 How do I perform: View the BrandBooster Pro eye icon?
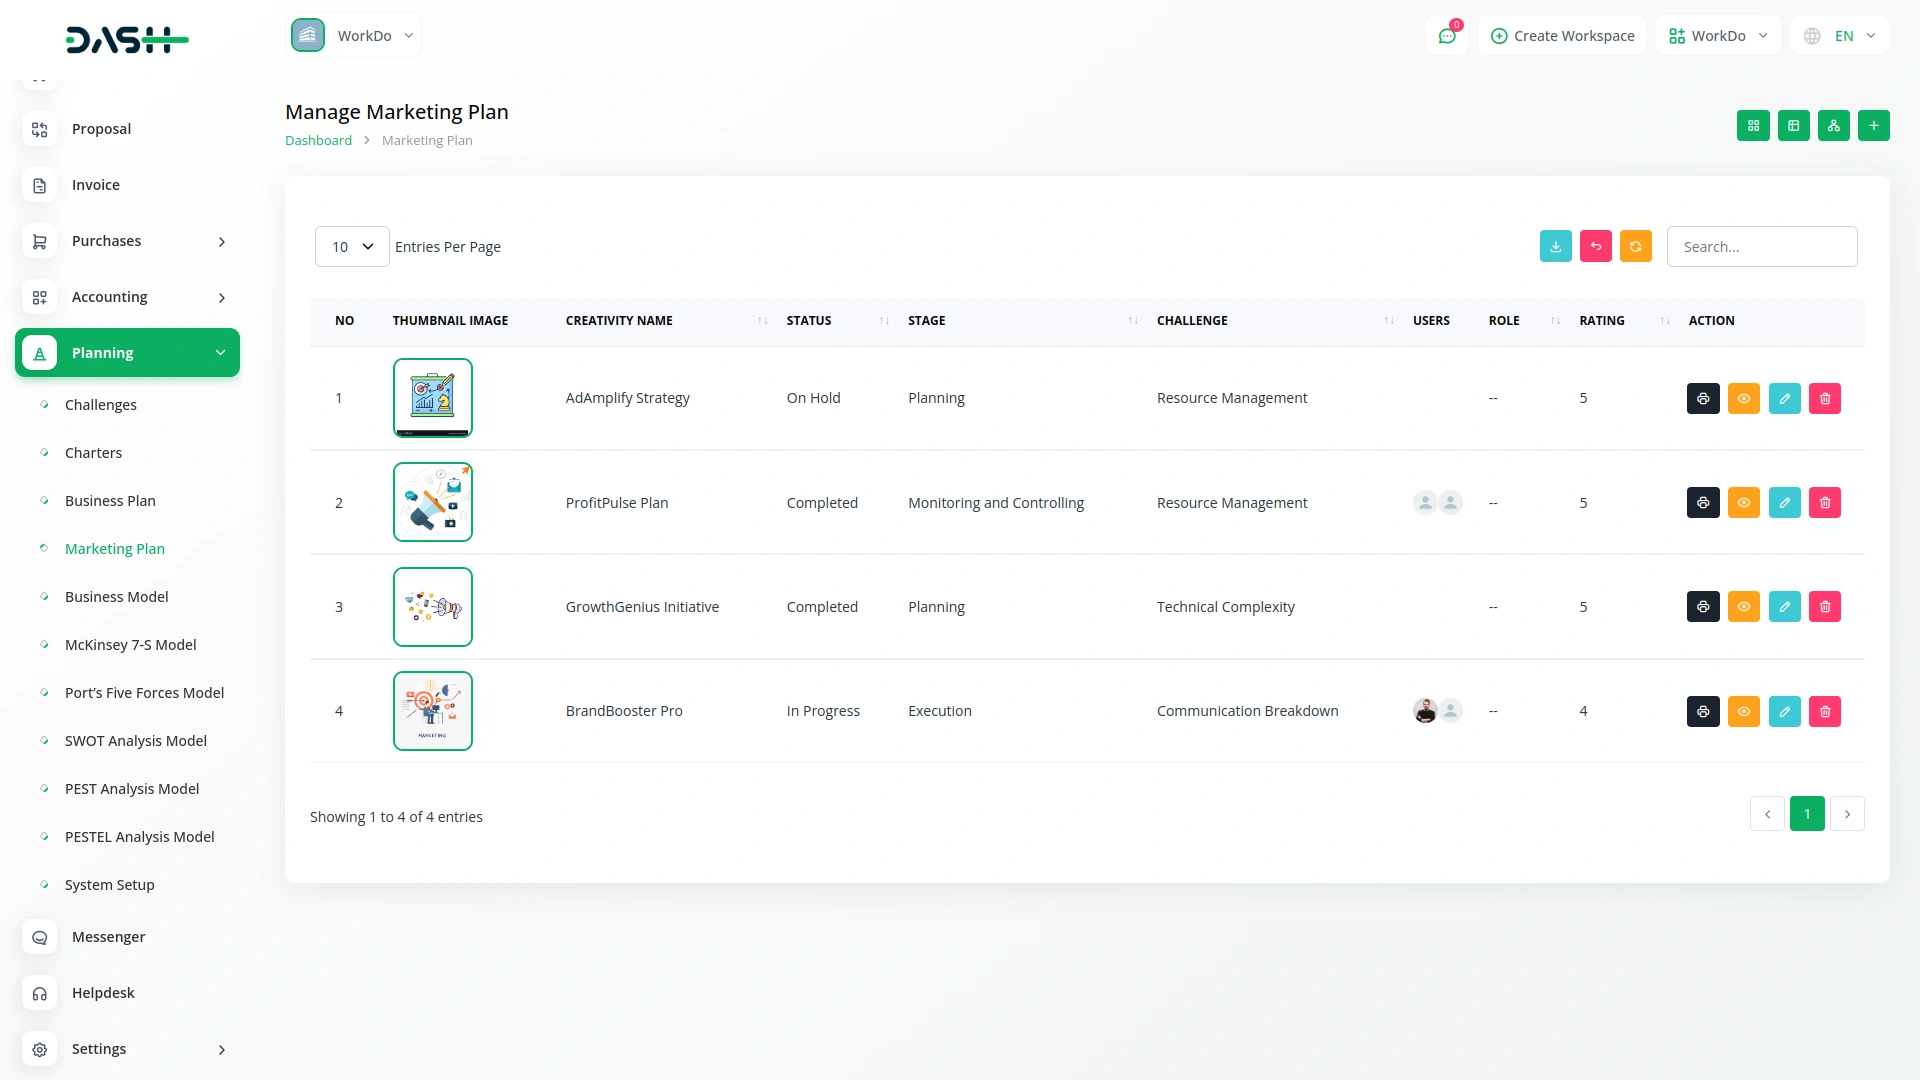click(1744, 711)
